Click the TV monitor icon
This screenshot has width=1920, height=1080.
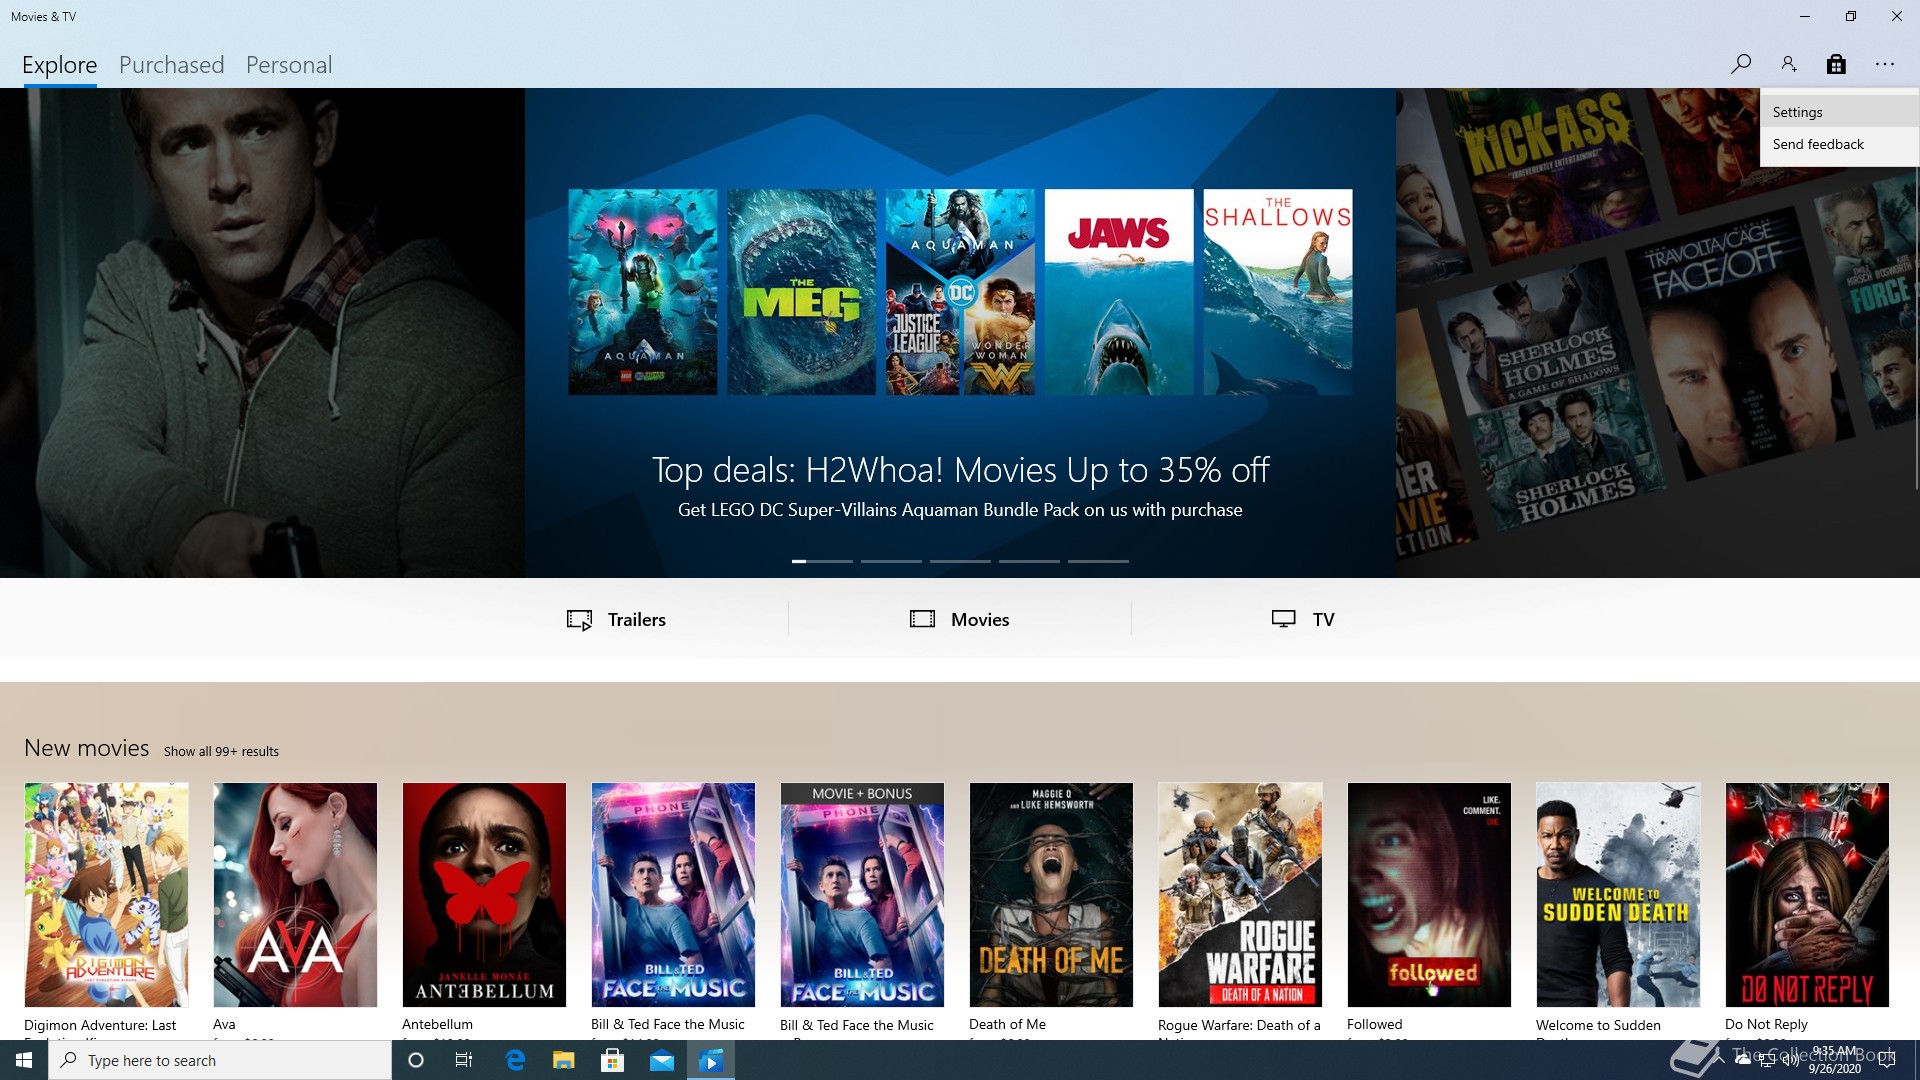pyautogui.click(x=1284, y=619)
